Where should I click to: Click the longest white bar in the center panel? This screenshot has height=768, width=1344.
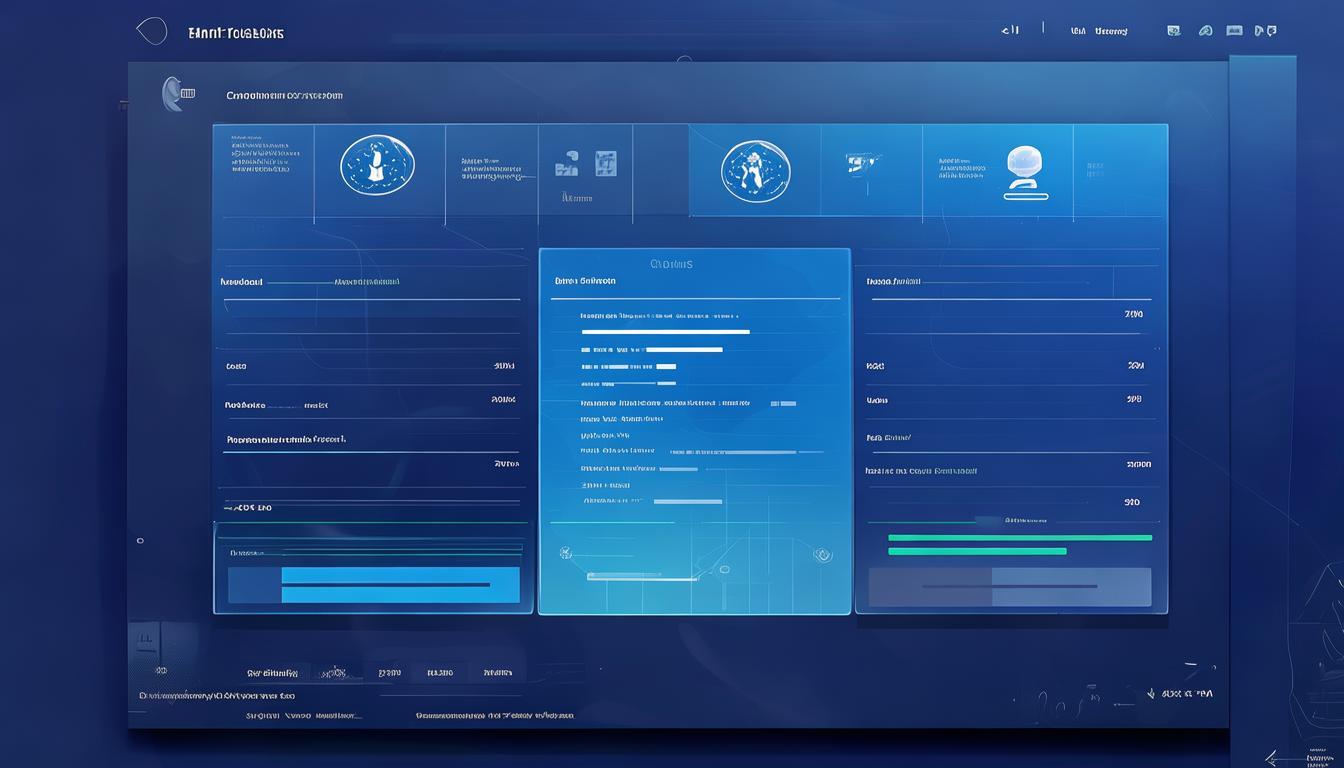tap(665, 331)
